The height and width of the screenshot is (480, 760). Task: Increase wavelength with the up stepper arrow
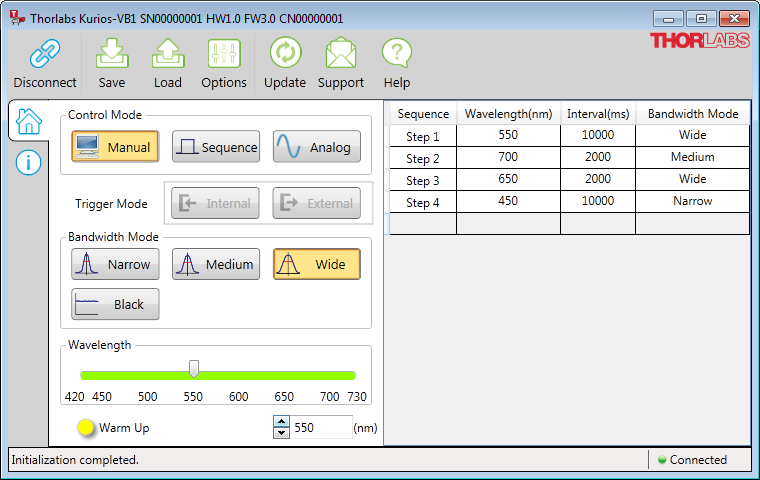[x=281, y=421]
